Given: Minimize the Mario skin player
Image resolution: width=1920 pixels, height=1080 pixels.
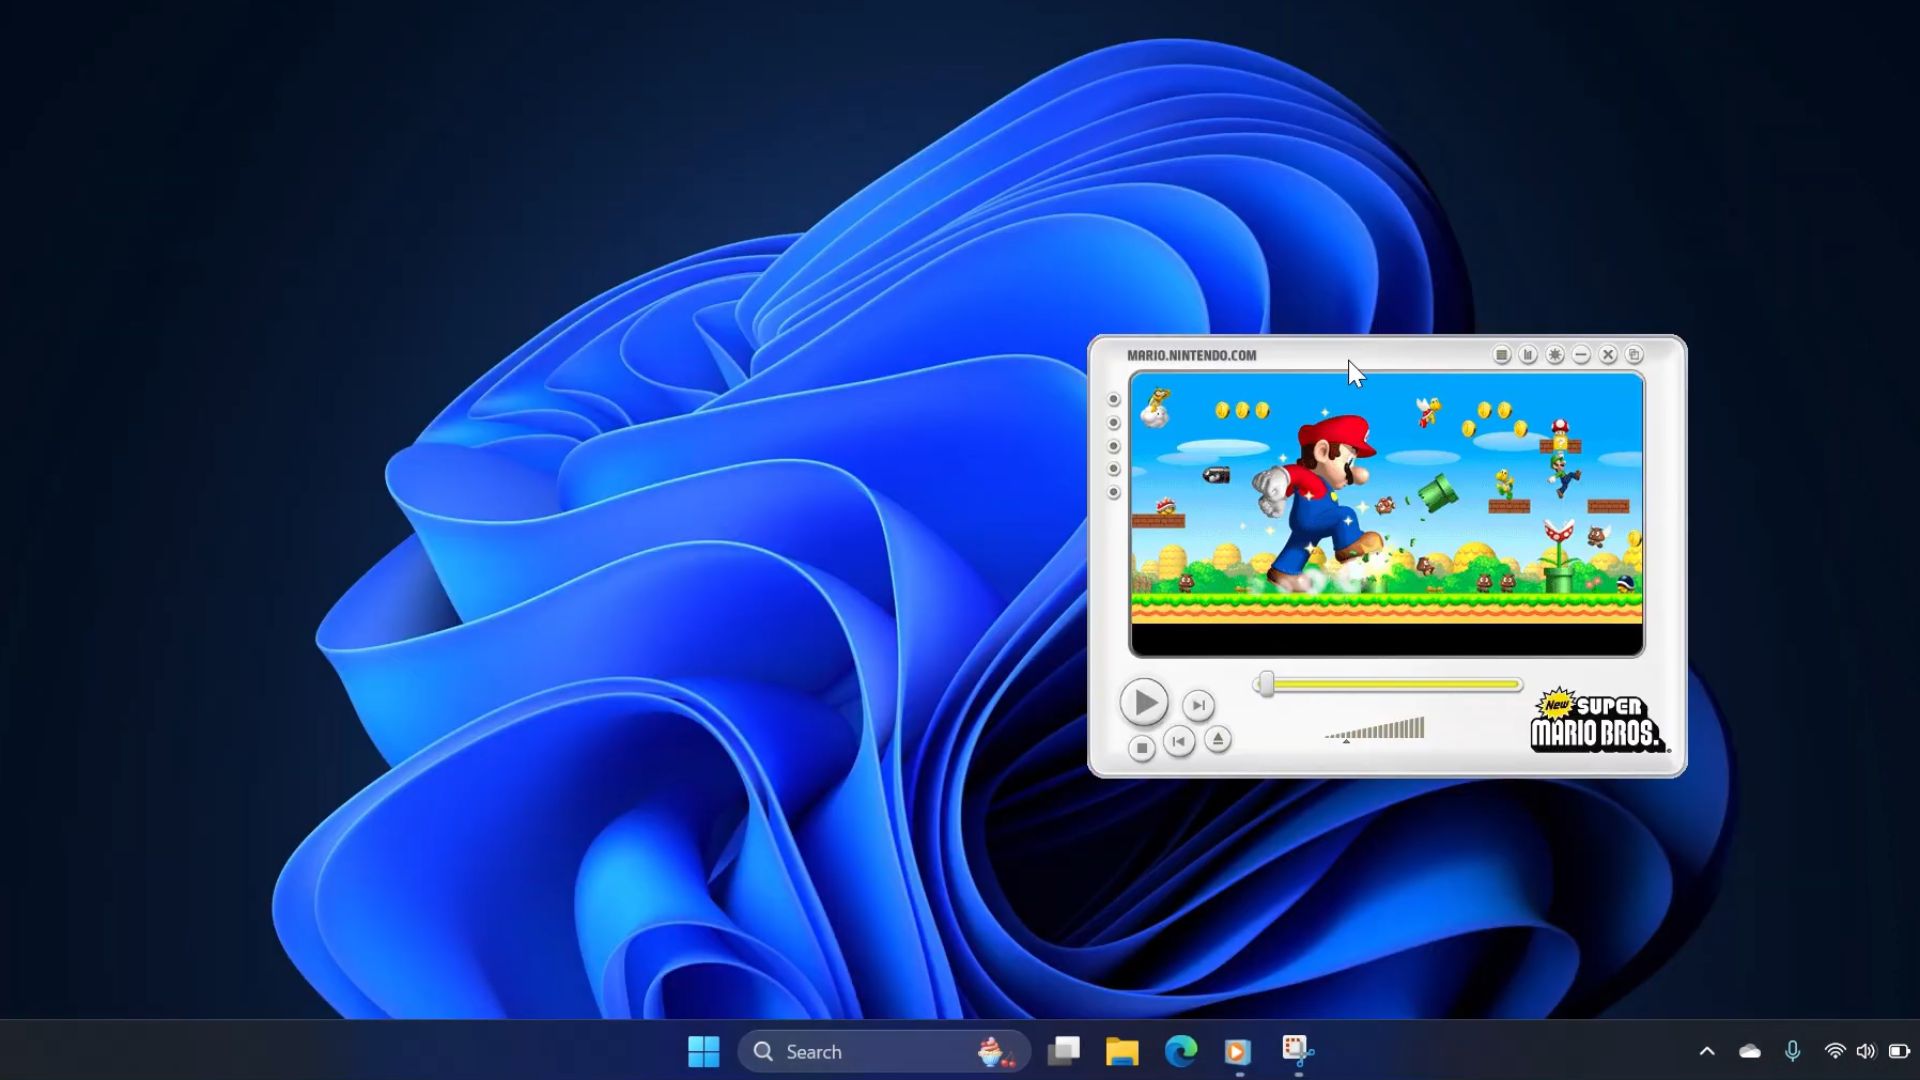Looking at the screenshot, I should tap(1581, 355).
